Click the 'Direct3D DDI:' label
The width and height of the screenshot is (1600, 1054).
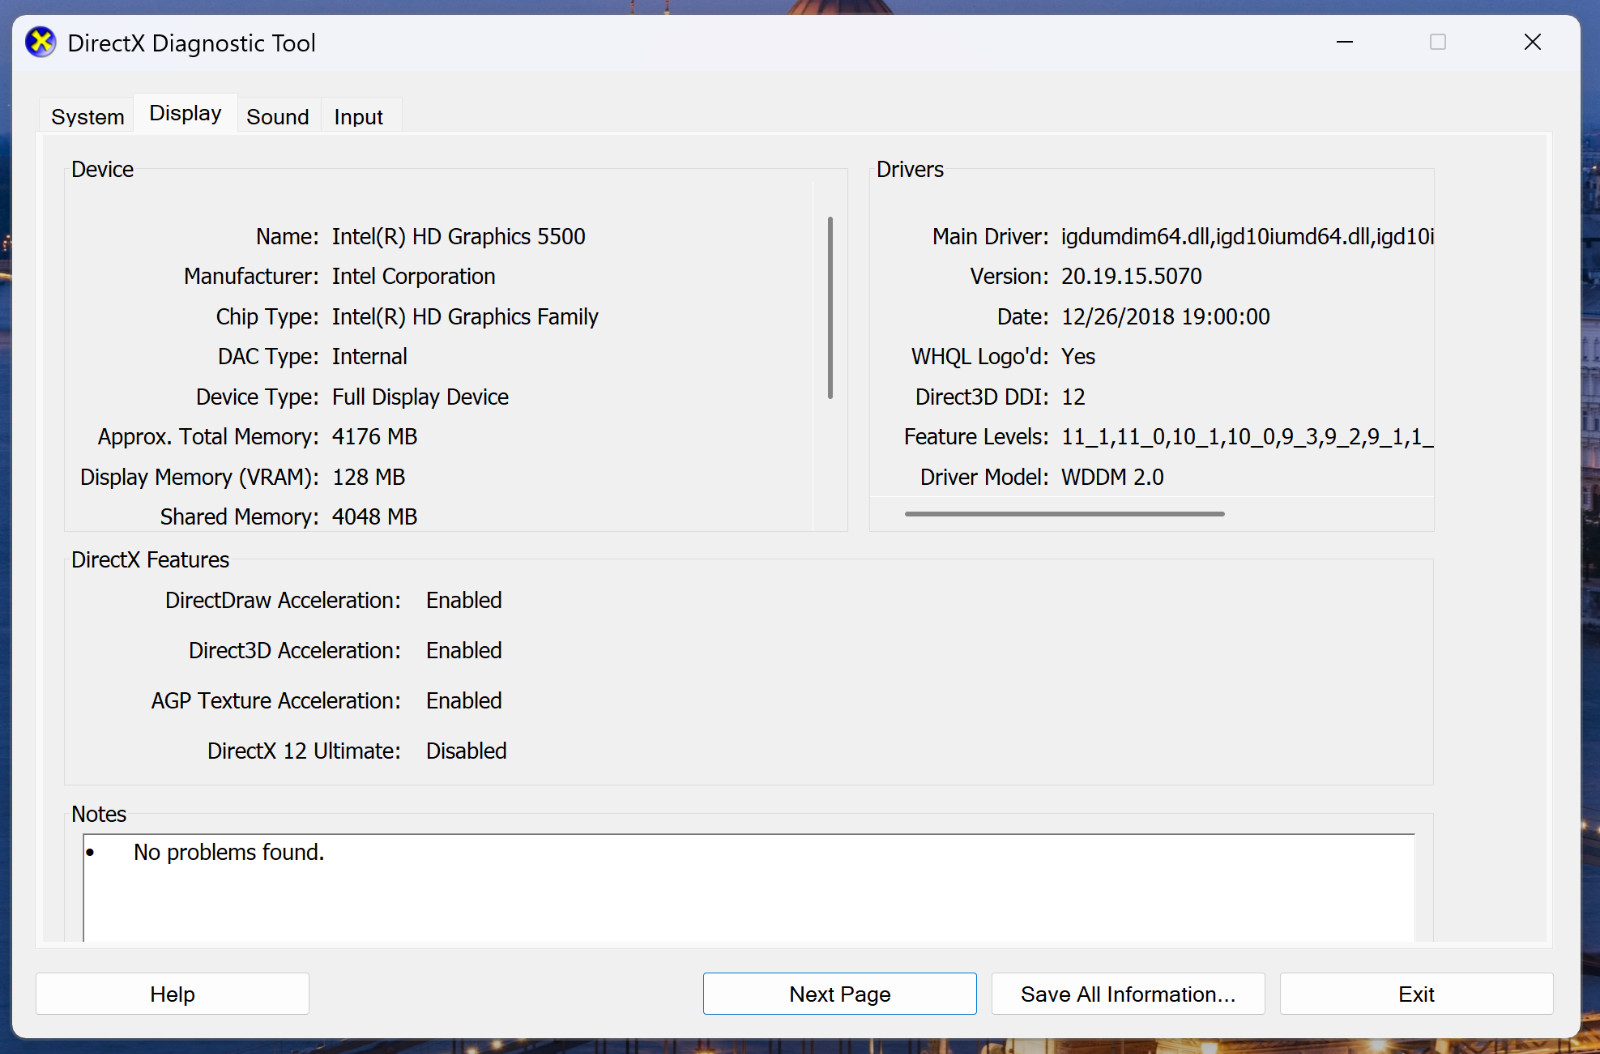pyautogui.click(x=982, y=397)
